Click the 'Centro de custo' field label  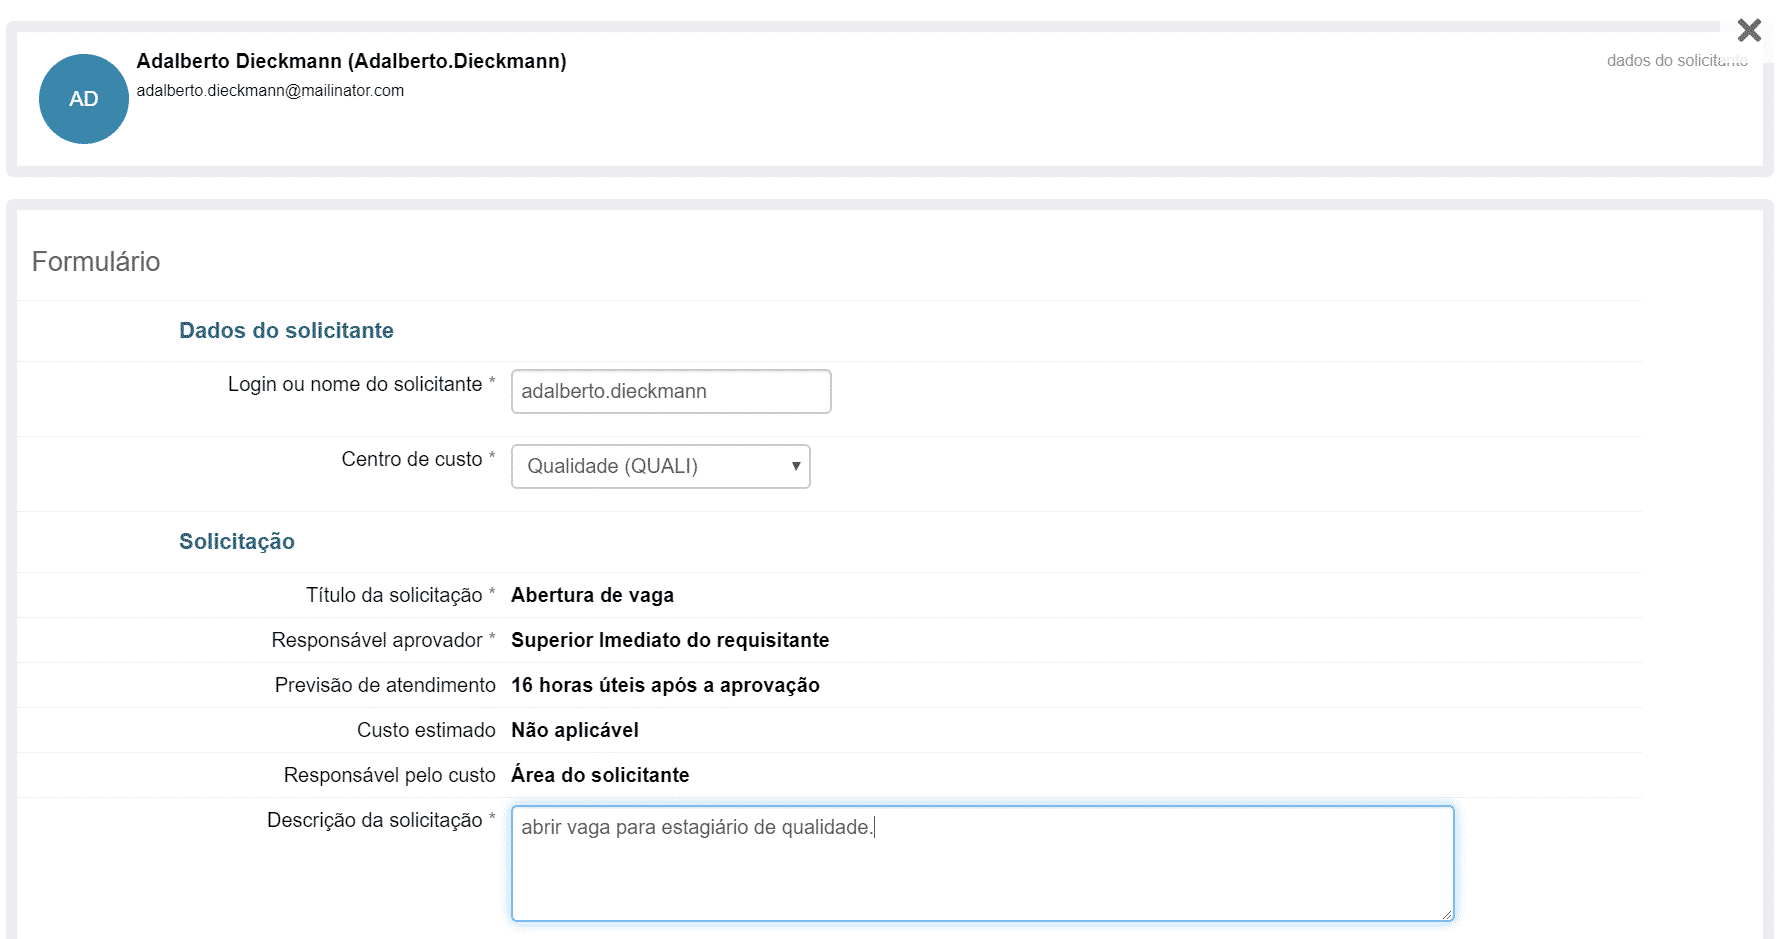[x=412, y=459]
